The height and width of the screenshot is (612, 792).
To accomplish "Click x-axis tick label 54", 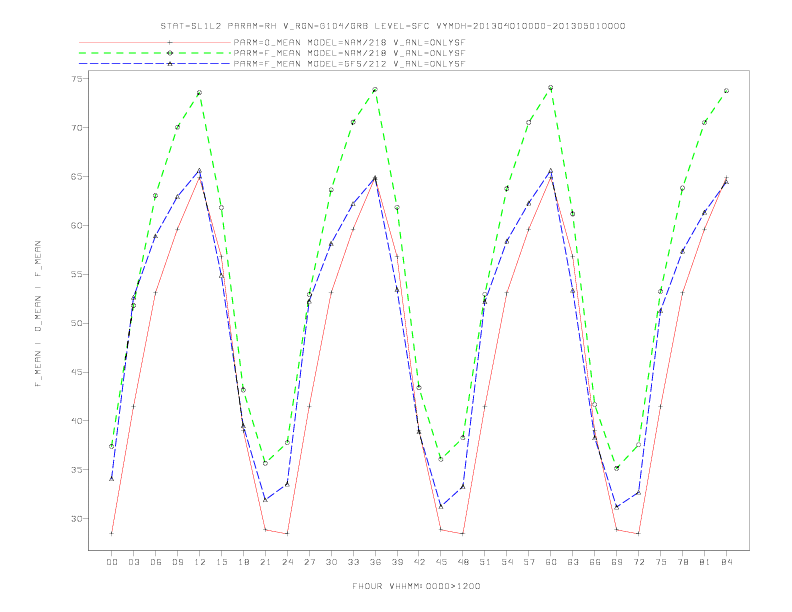I will pos(507,562).
